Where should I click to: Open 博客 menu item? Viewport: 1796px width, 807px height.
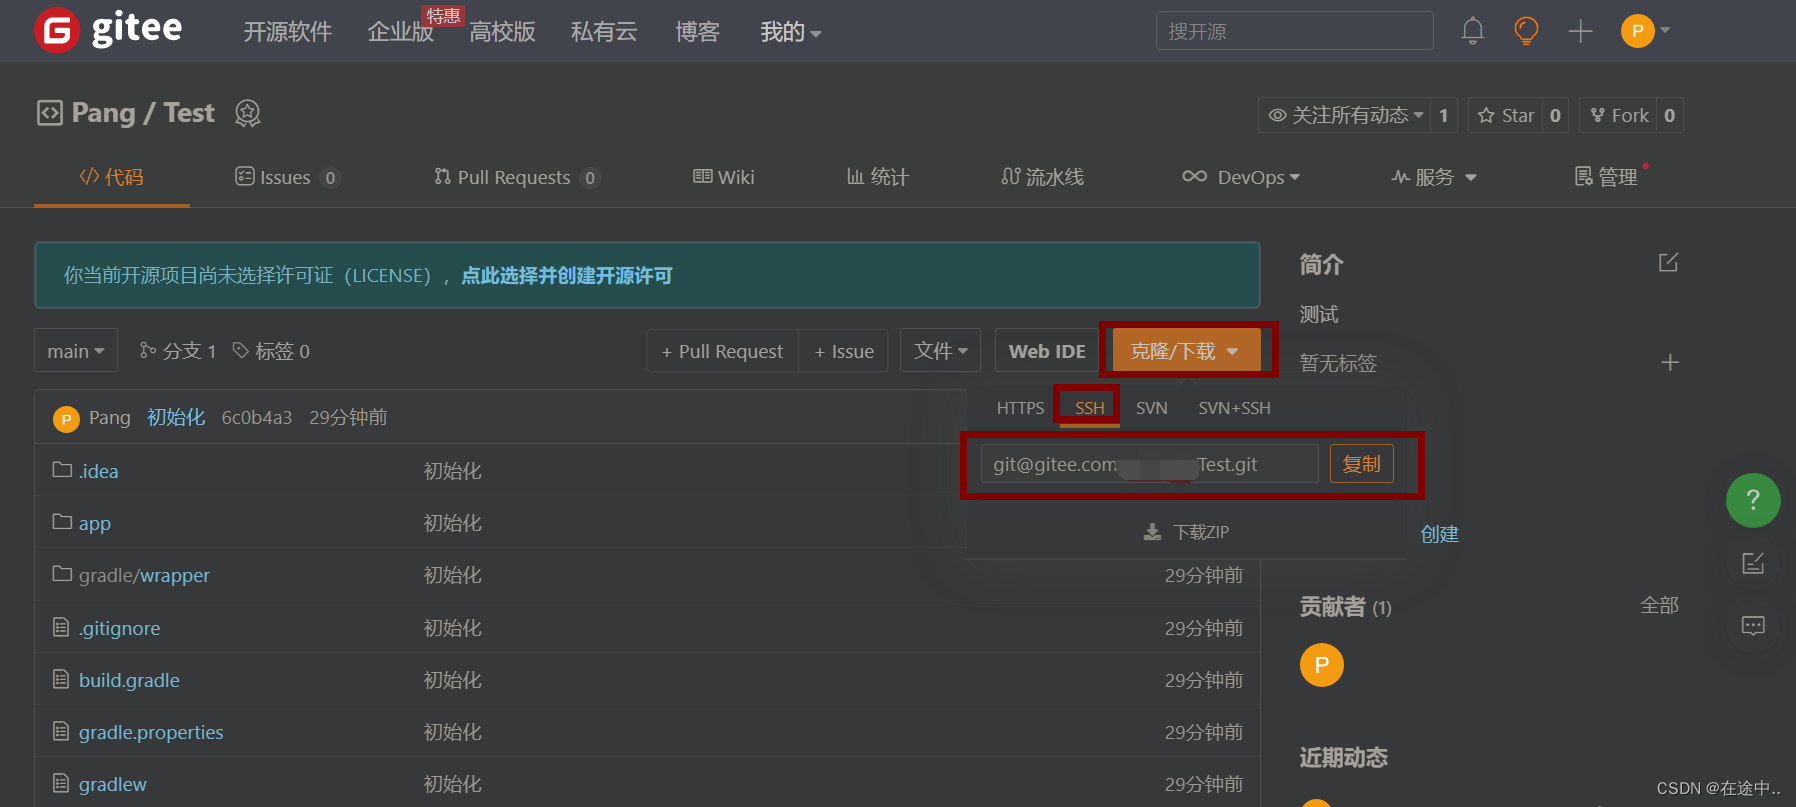[697, 32]
